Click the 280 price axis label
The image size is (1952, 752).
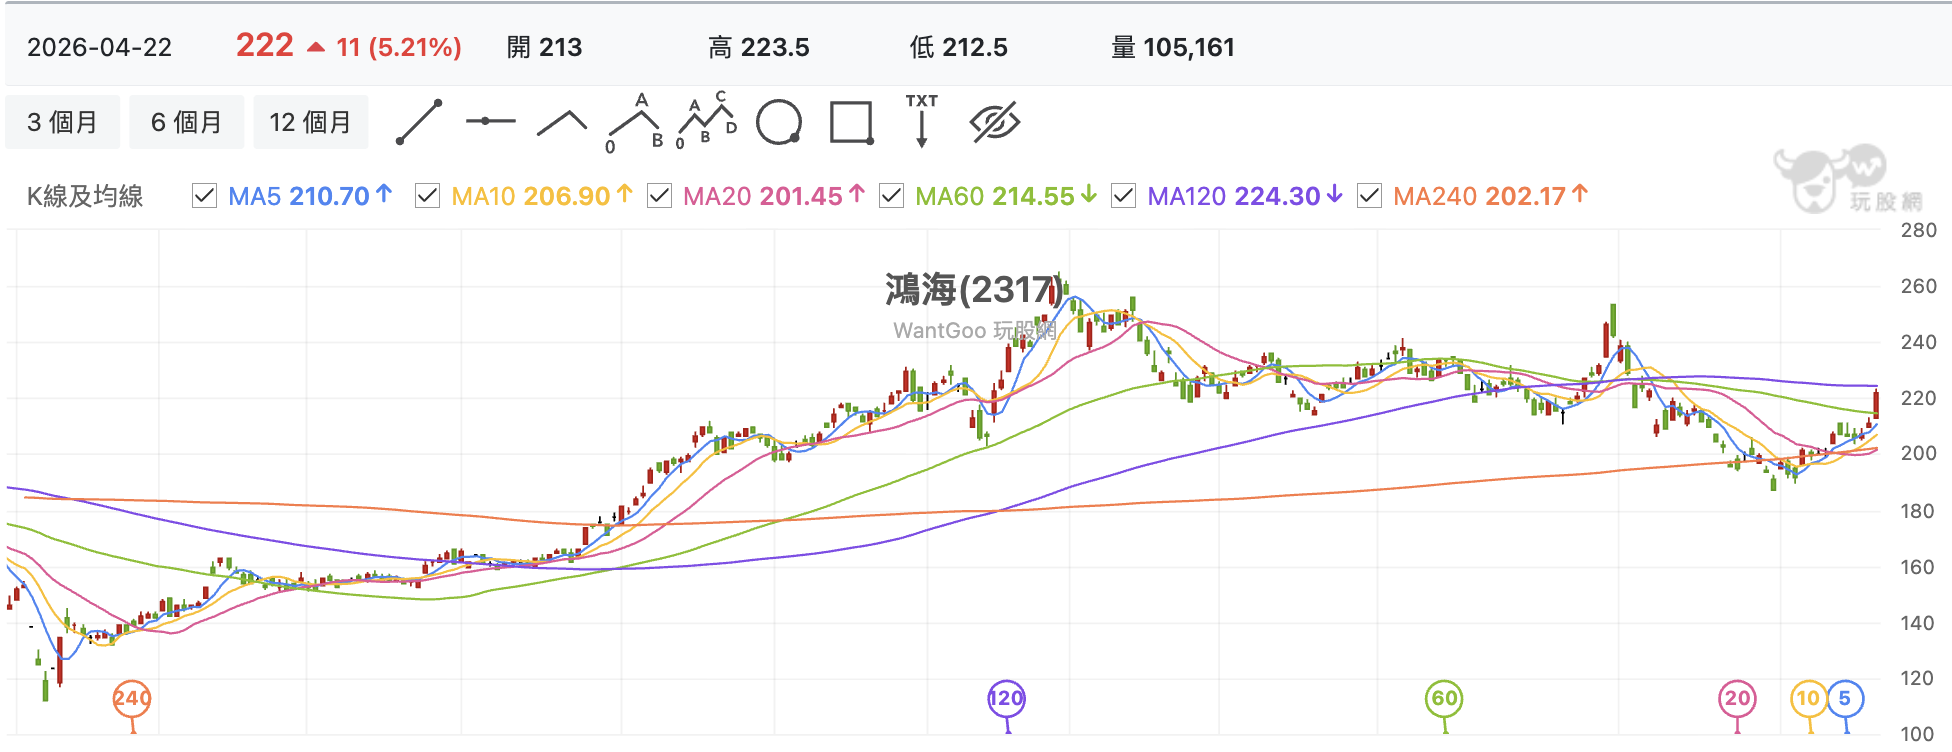point(1918,230)
